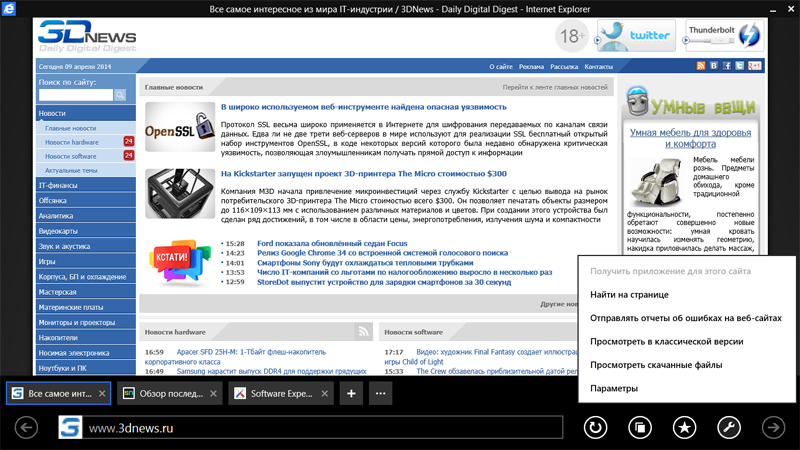Open 'Игры' sidebar category
The image size is (800, 450).
(86, 261)
